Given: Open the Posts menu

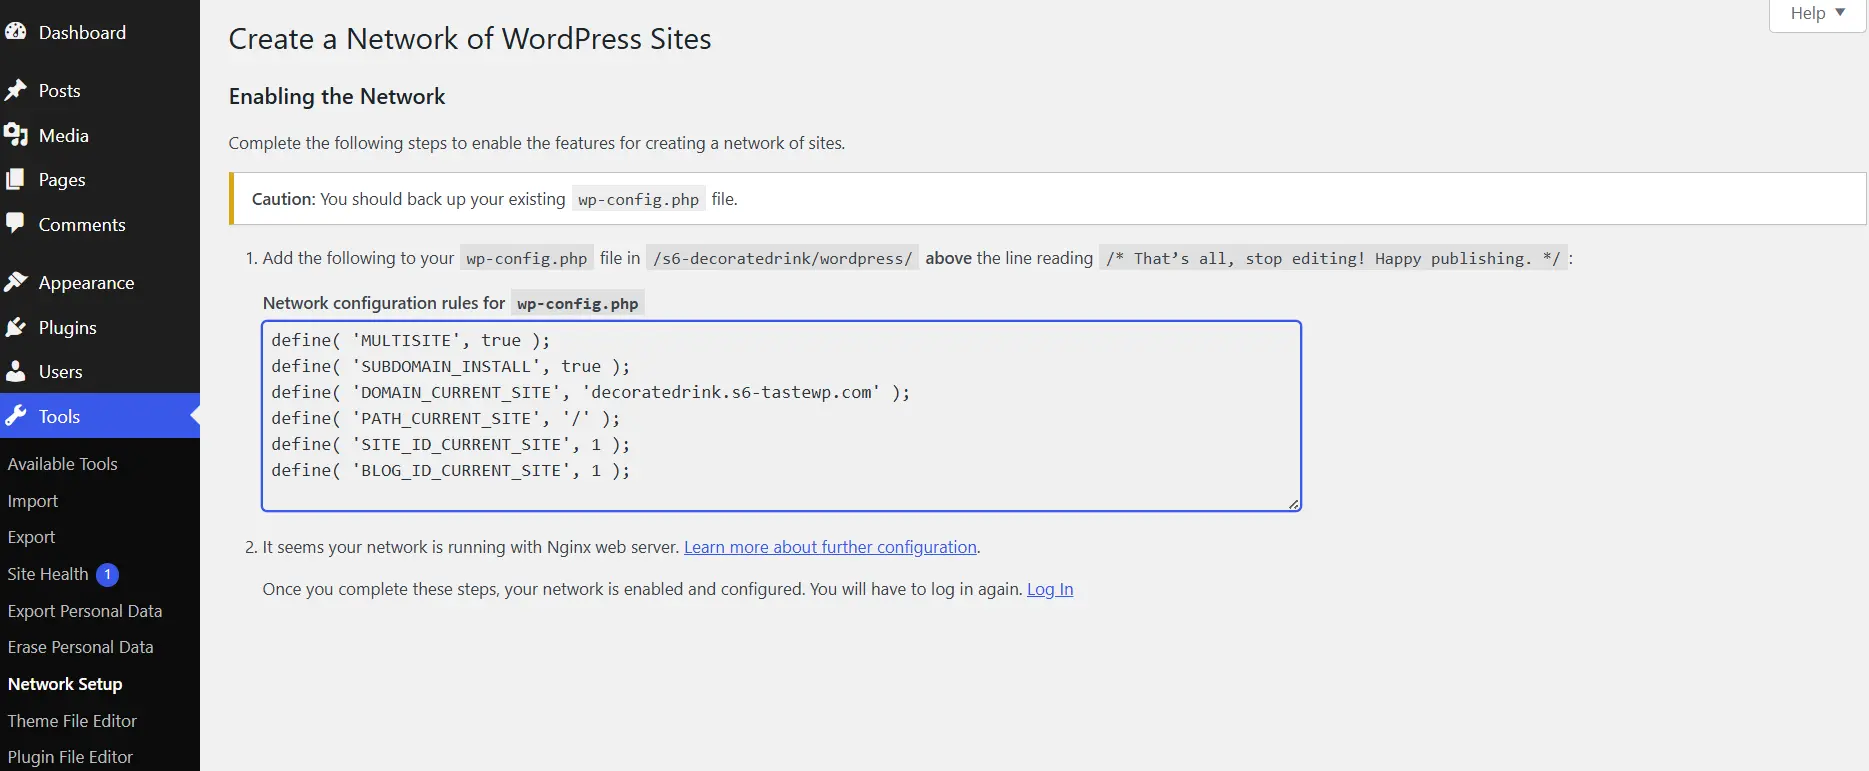Looking at the screenshot, I should click(59, 90).
